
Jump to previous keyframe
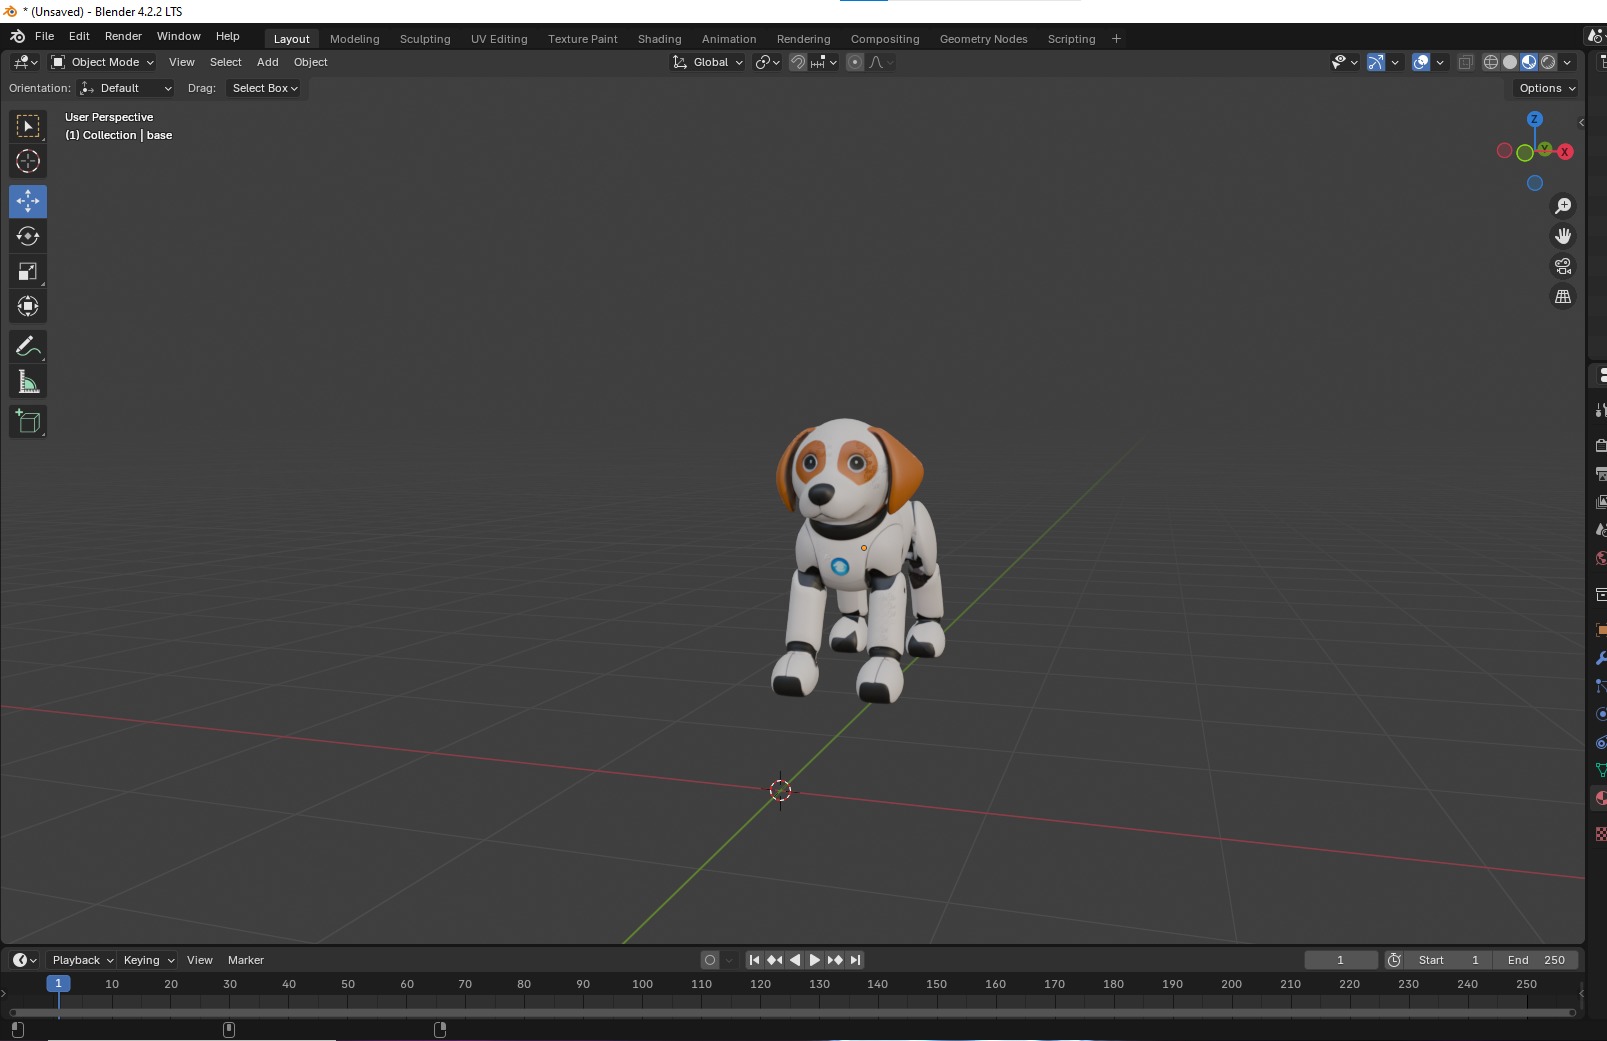pyautogui.click(x=775, y=960)
